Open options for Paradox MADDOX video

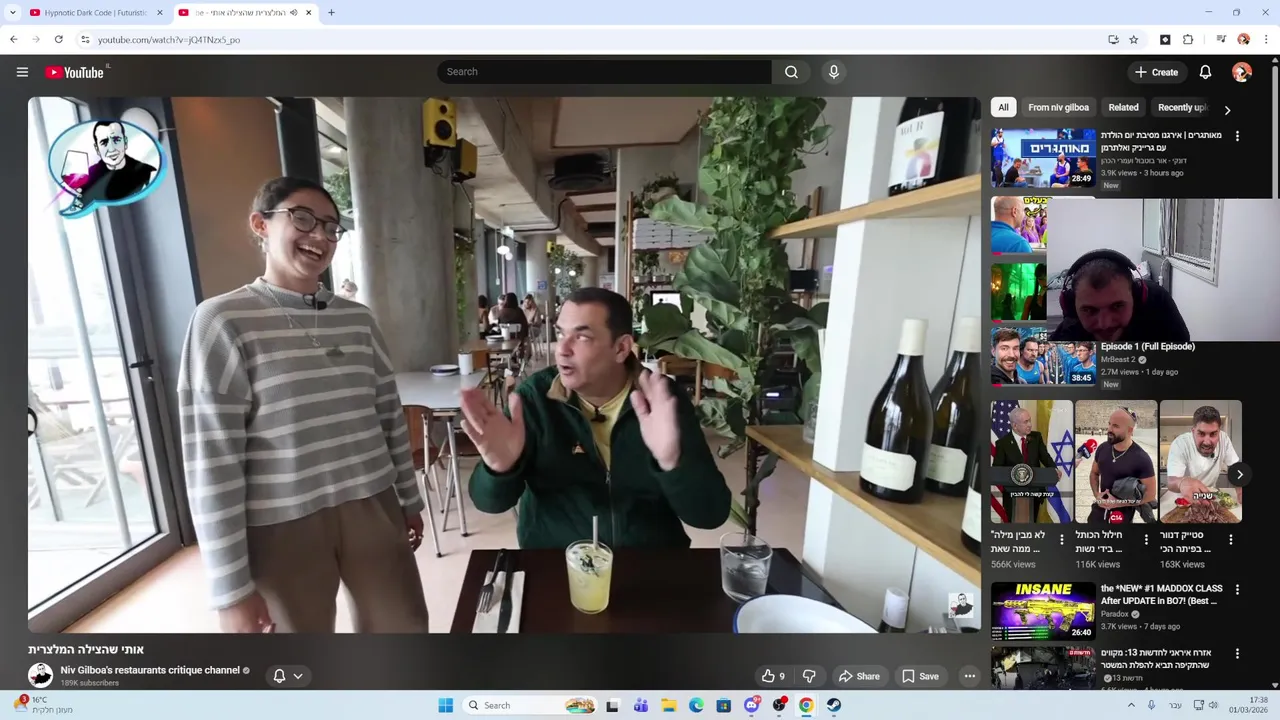1237,590
